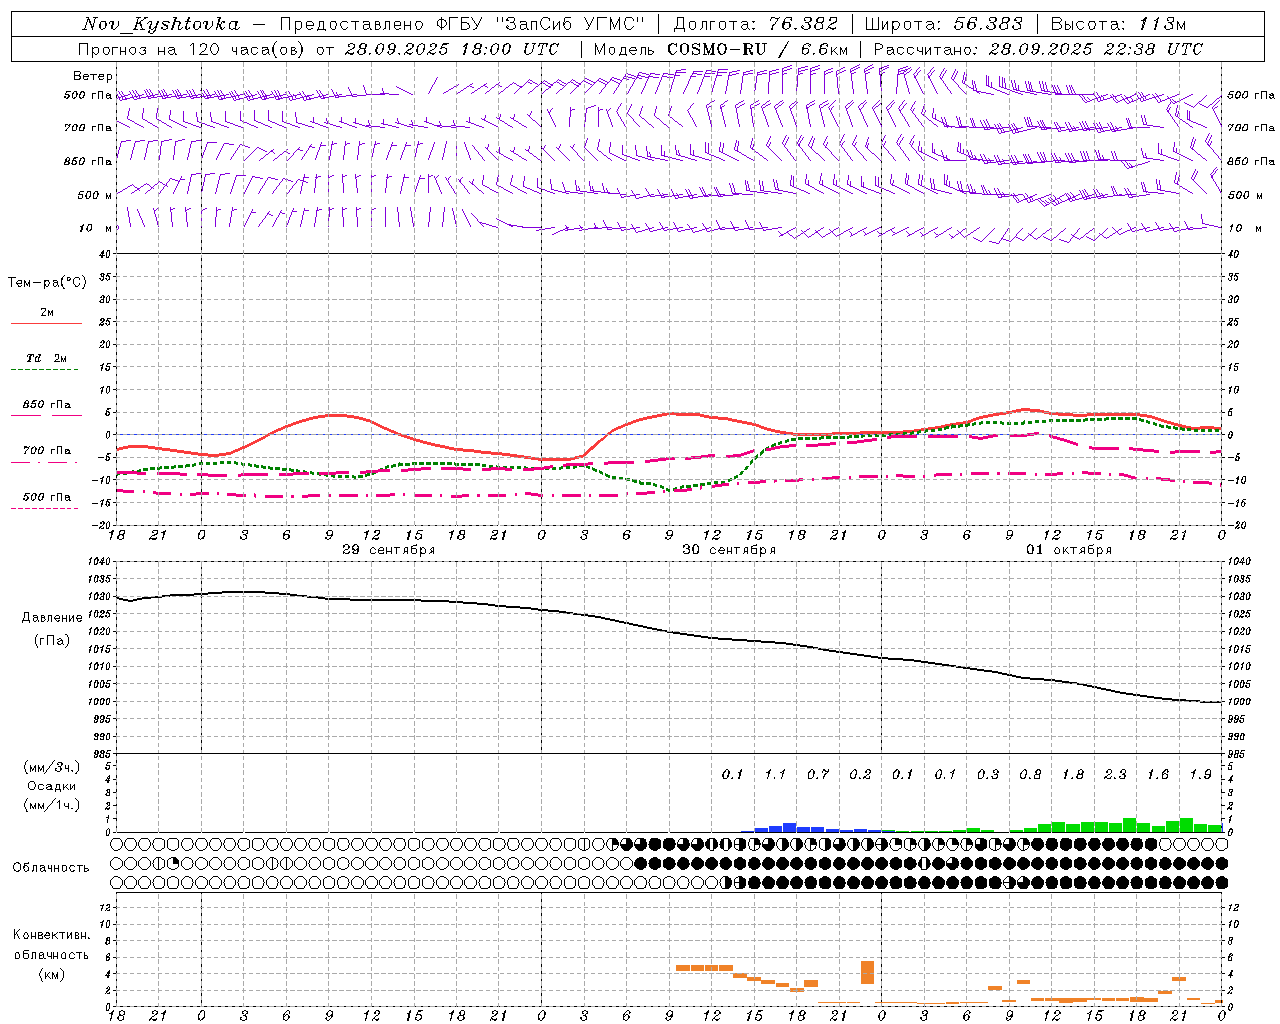Select the 850 гПа temperature legend entry

(46, 405)
